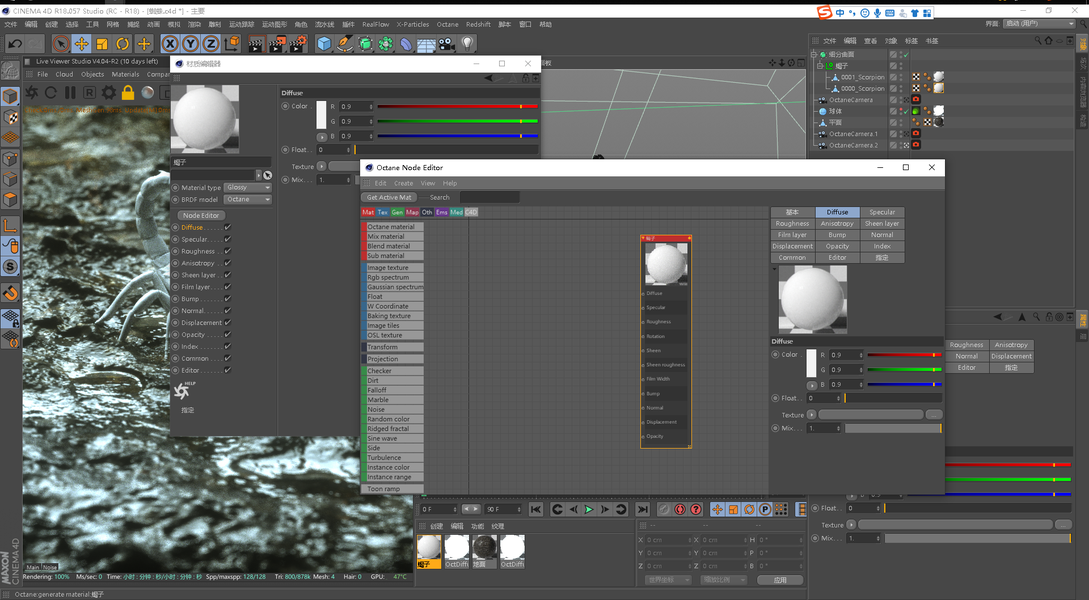Click the Get Active Mat button

(x=389, y=197)
